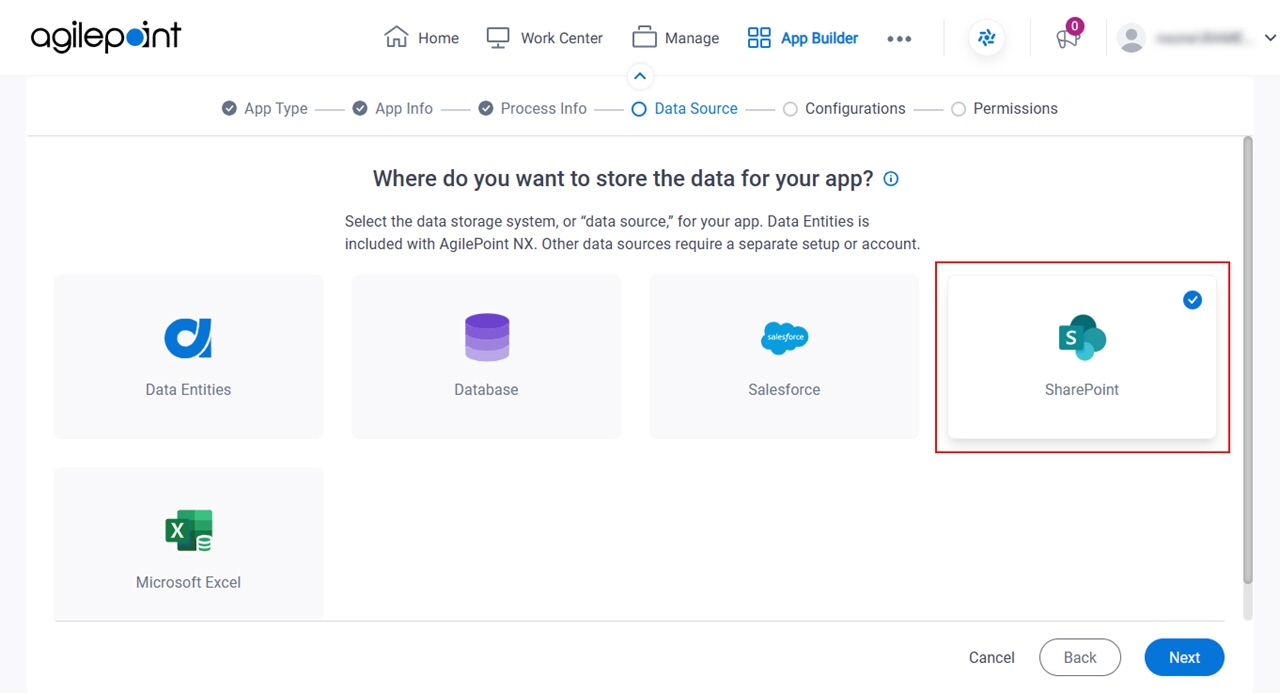Click the Data Entities logo icon
The height and width of the screenshot is (693, 1280).
(x=188, y=338)
